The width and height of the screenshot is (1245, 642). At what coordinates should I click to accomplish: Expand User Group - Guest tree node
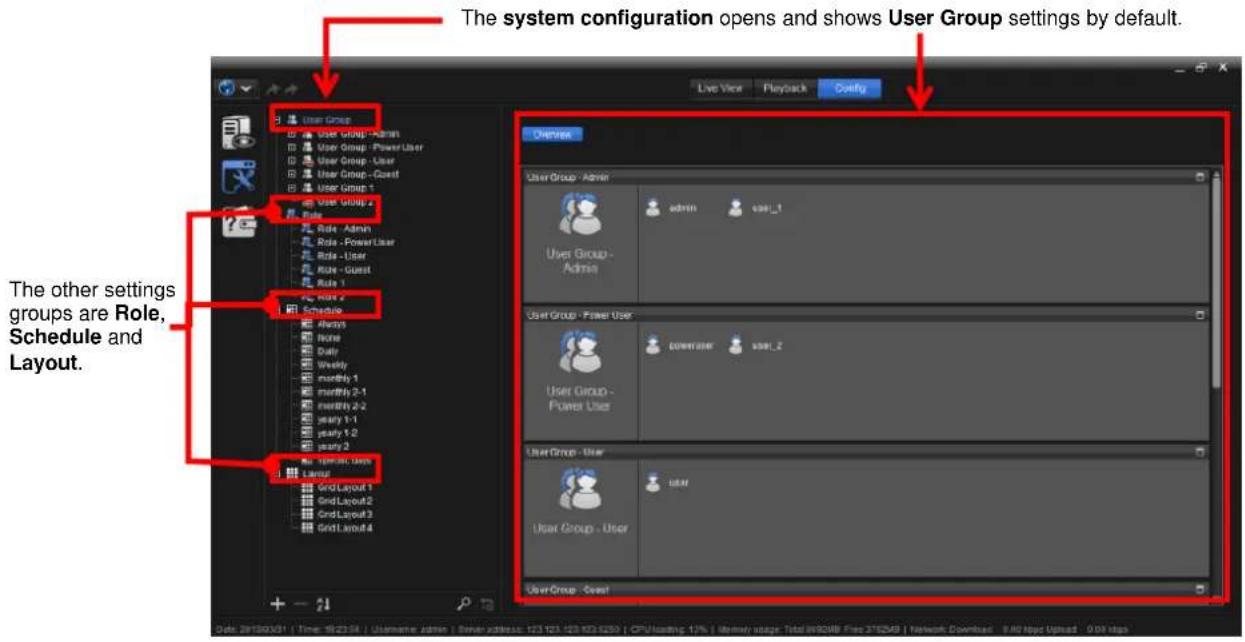tap(293, 174)
